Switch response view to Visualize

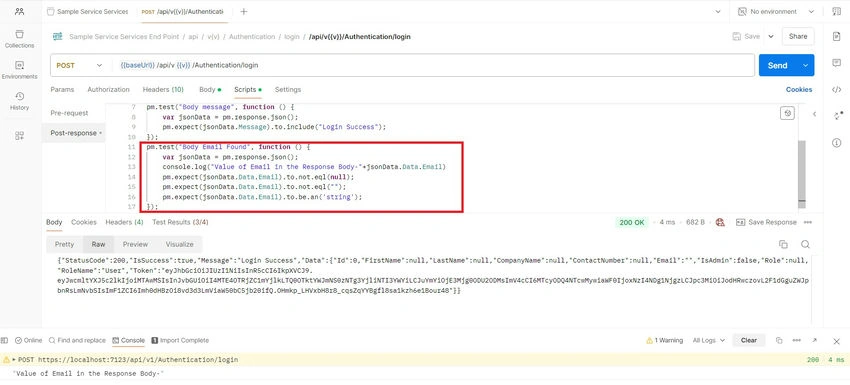tap(179, 244)
